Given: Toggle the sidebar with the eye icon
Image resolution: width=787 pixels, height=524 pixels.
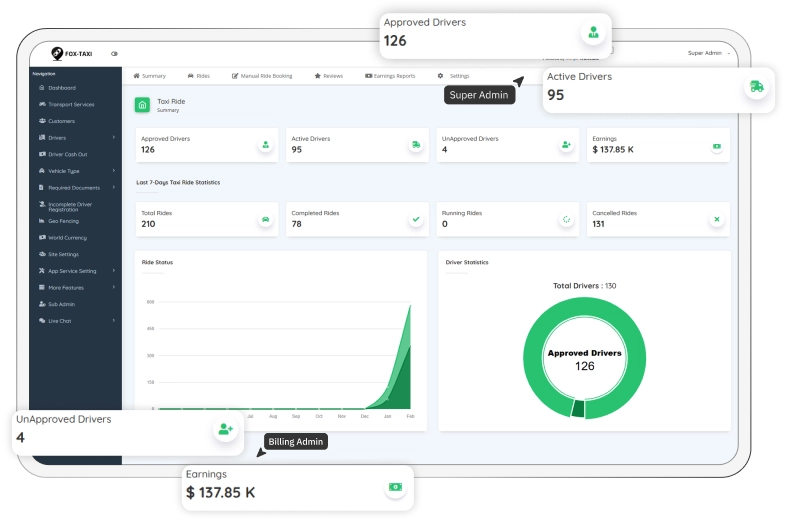Looking at the screenshot, I should (114, 54).
